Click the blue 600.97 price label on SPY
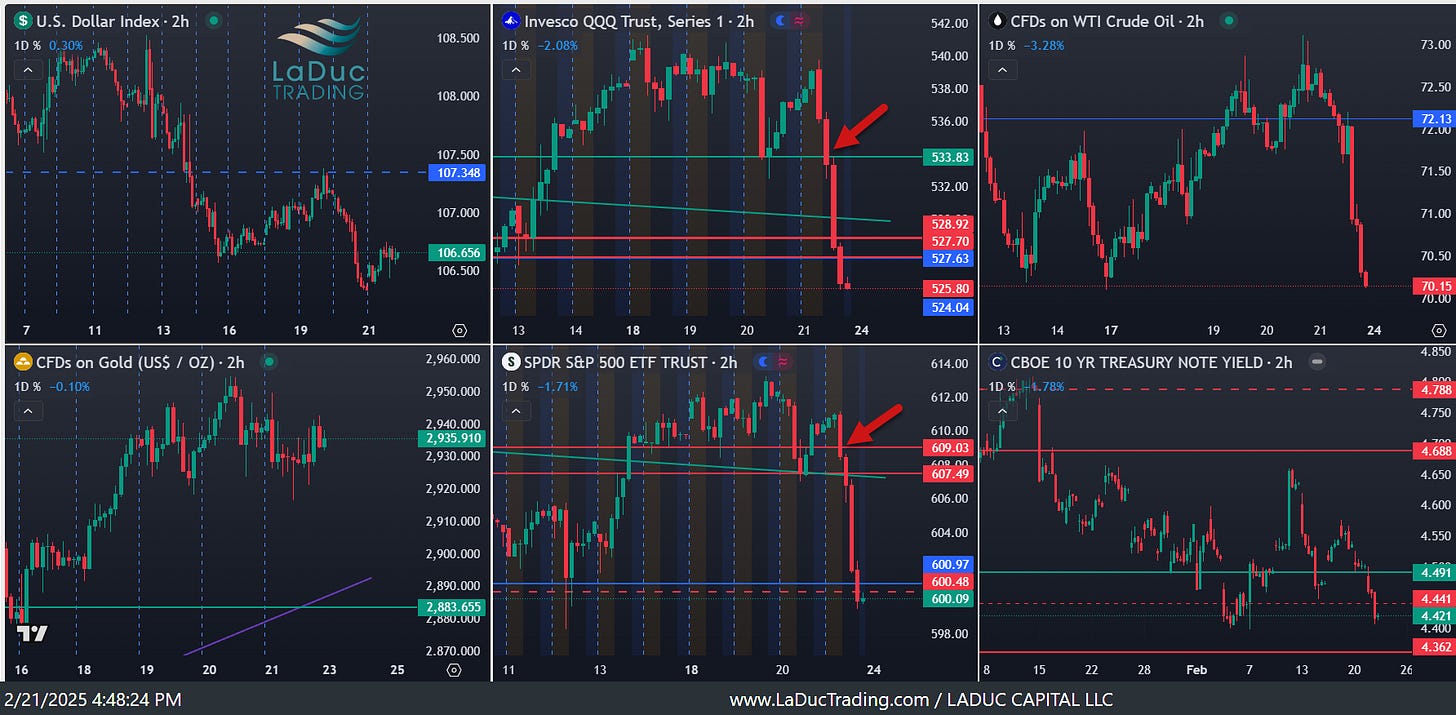1456x715 pixels. pyautogui.click(x=947, y=565)
